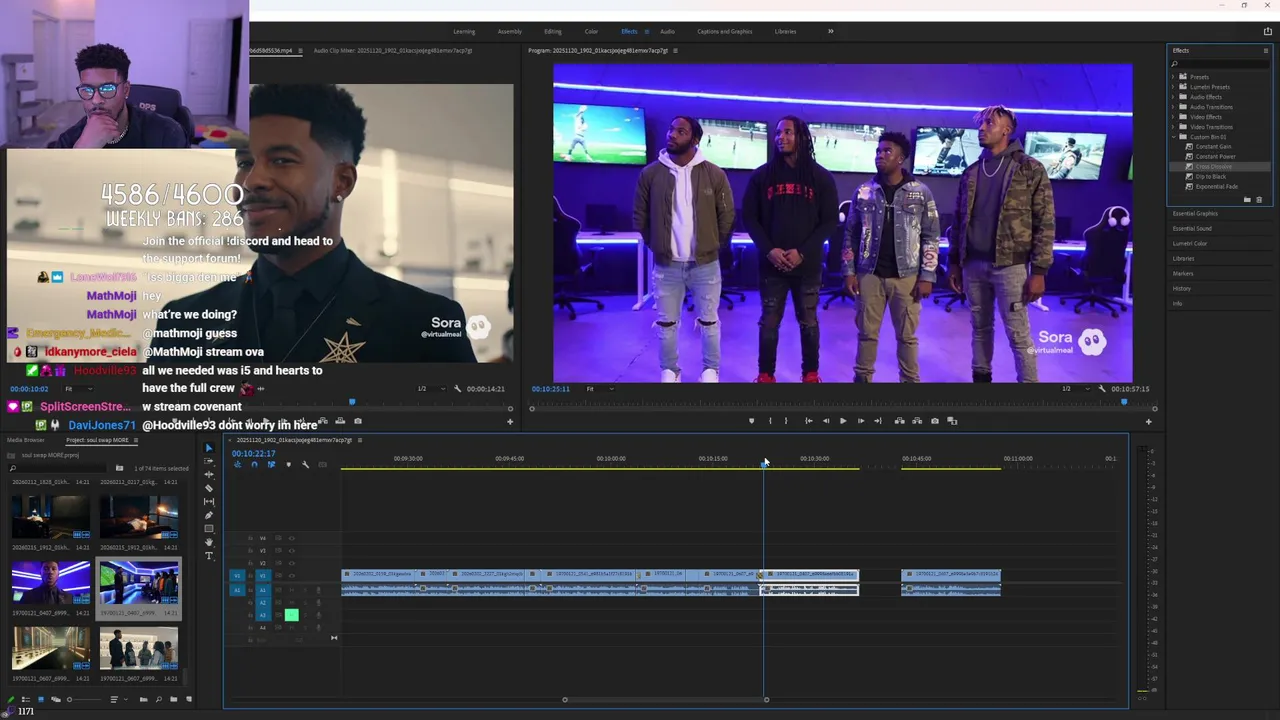This screenshot has height=720, width=1280.
Task: Click Mark In in Program monitor
Action: [x=770, y=421]
